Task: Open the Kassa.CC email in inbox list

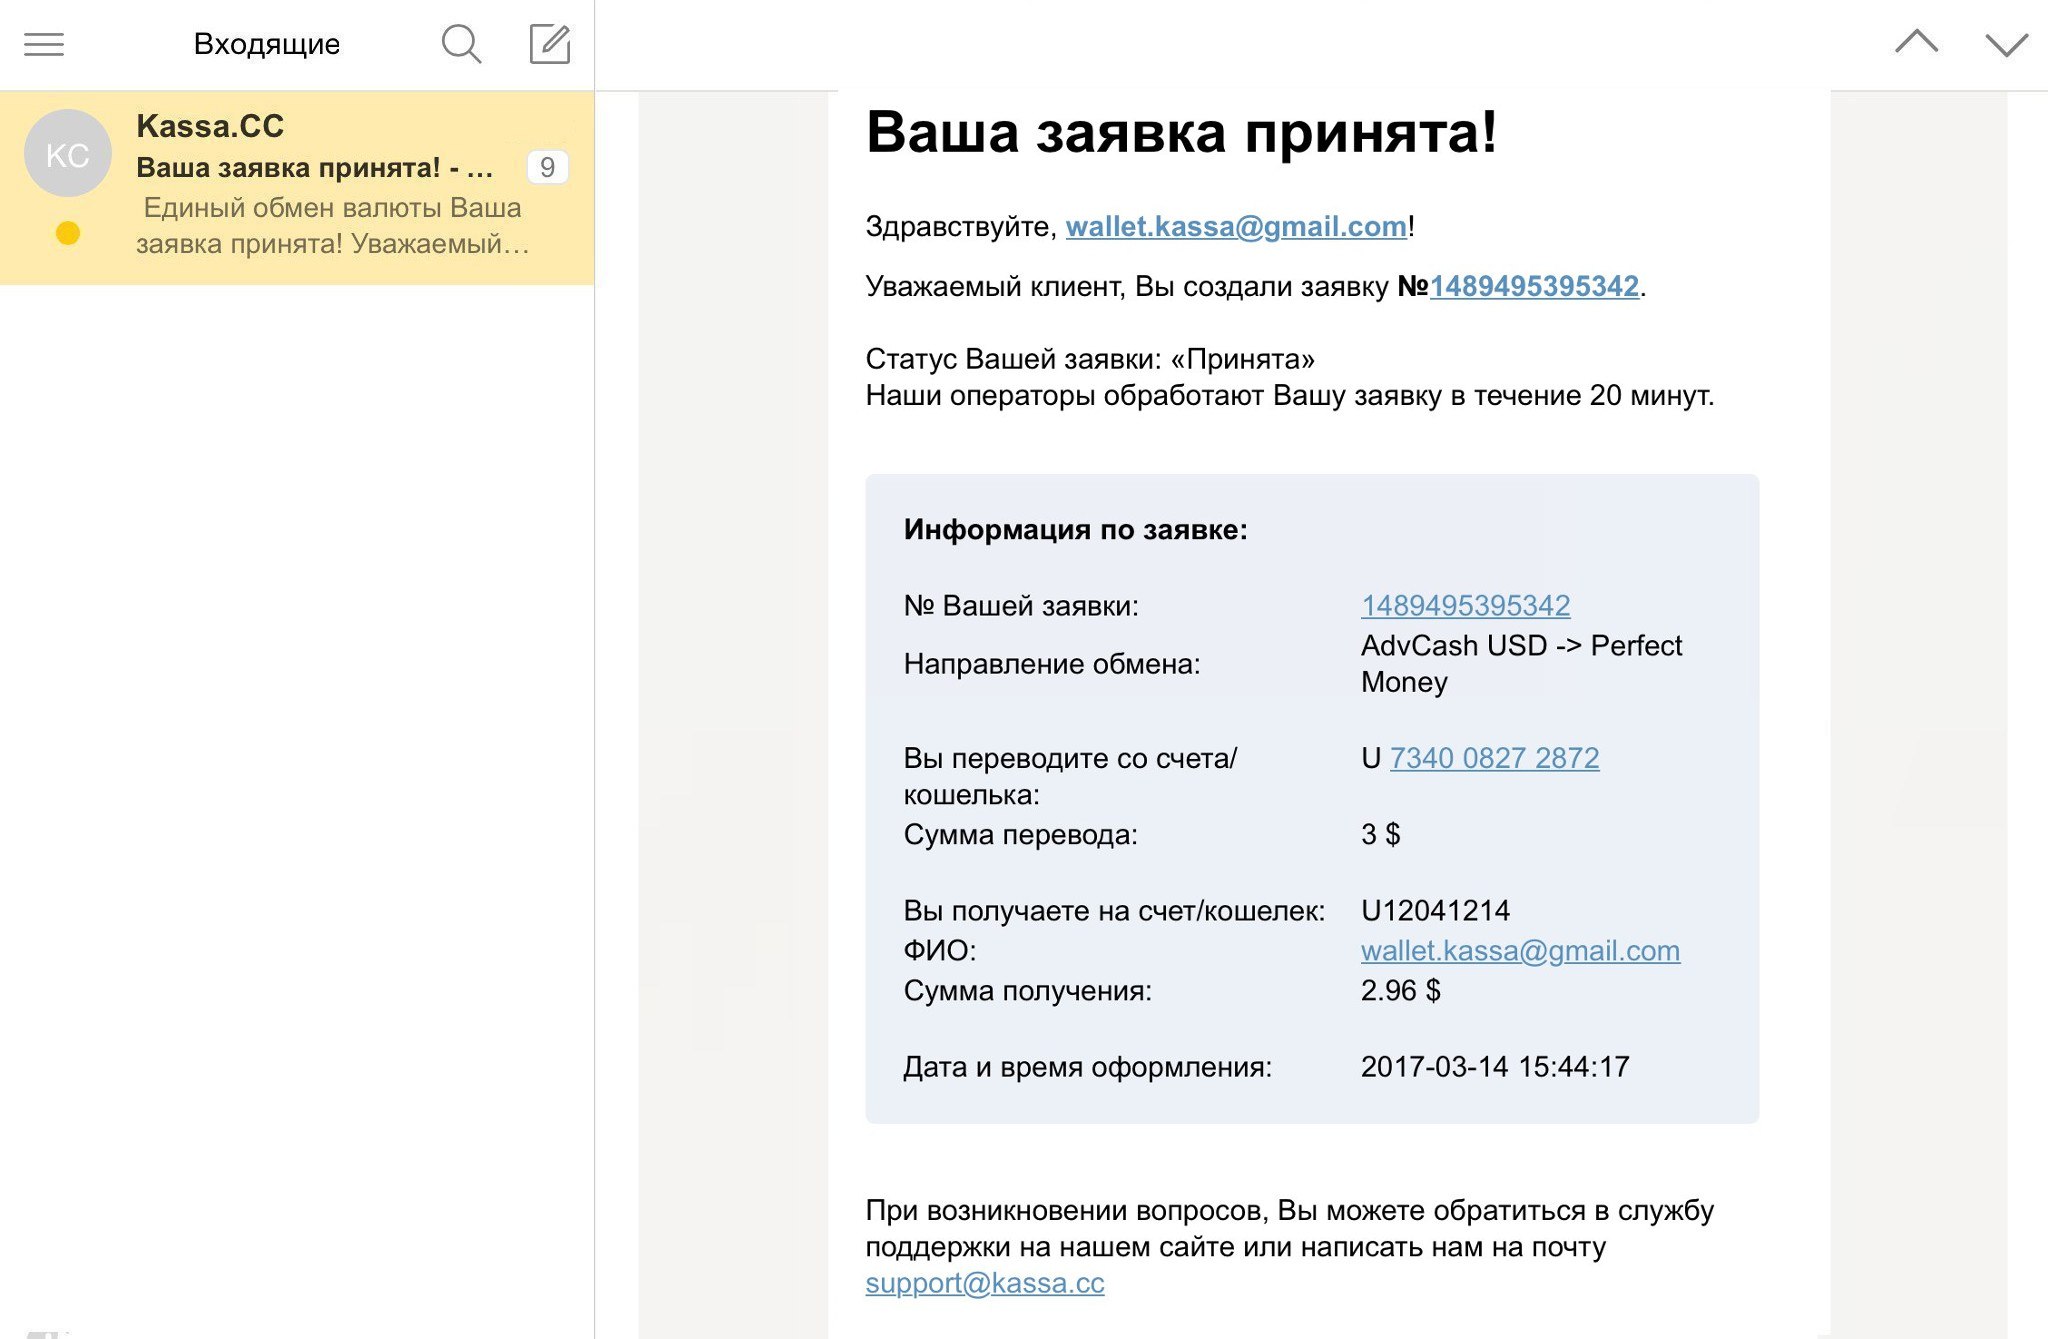Action: 297,187
